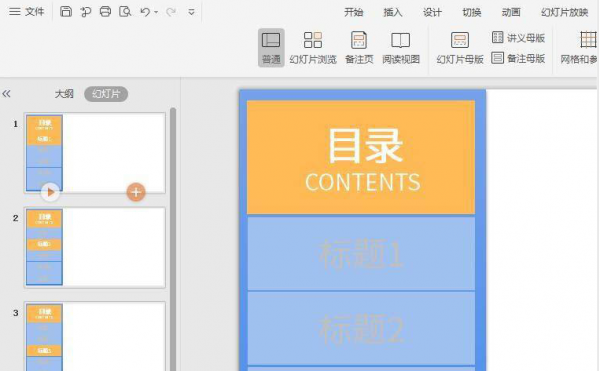Open the quick access toolbar customize dropdown
This screenshot has width=600, height=371.
(x=191, y=12)
